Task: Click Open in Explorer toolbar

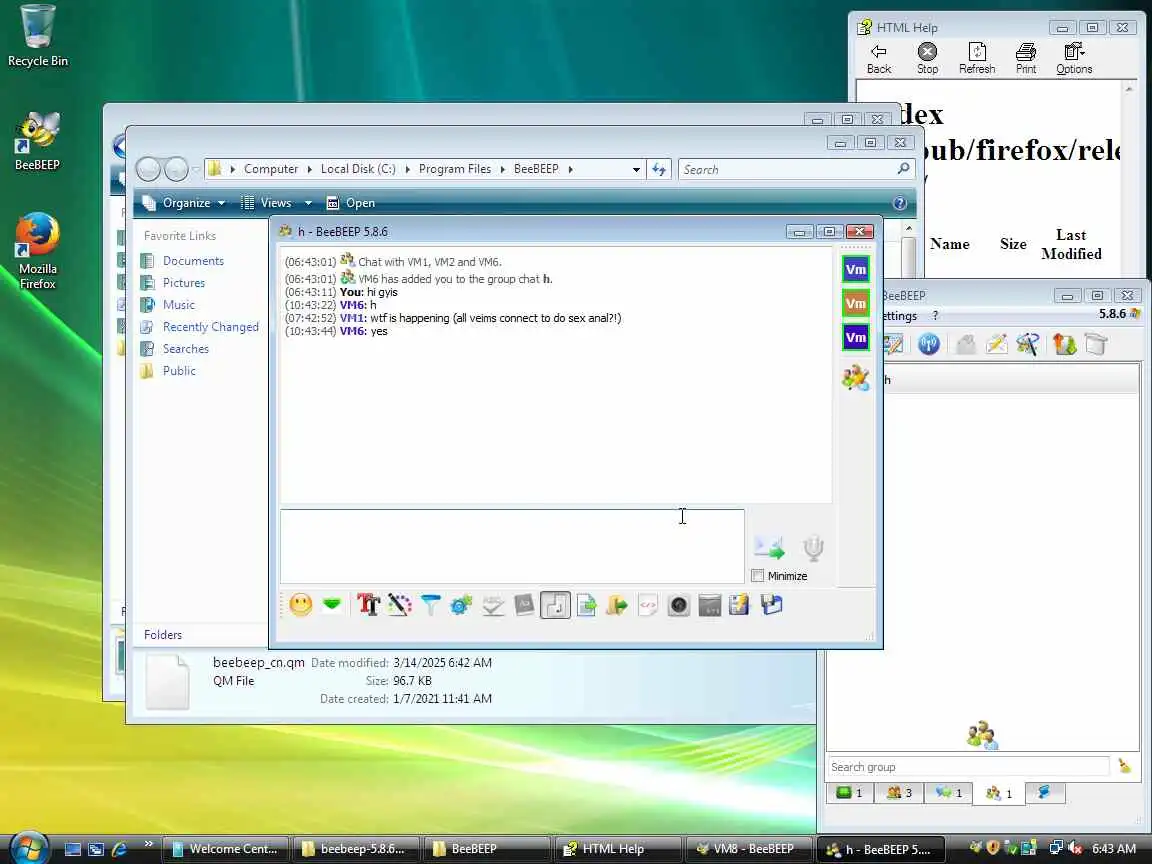Action: click(350, 203)
